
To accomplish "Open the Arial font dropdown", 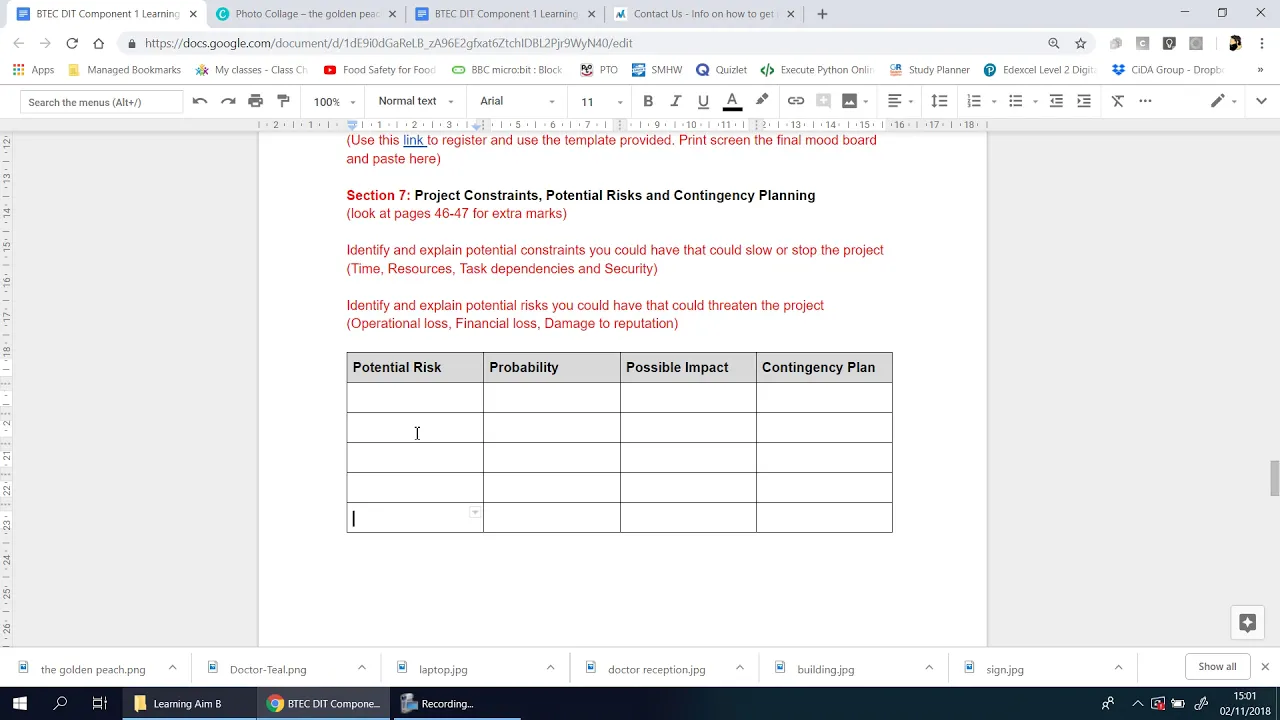I will 517,101.
